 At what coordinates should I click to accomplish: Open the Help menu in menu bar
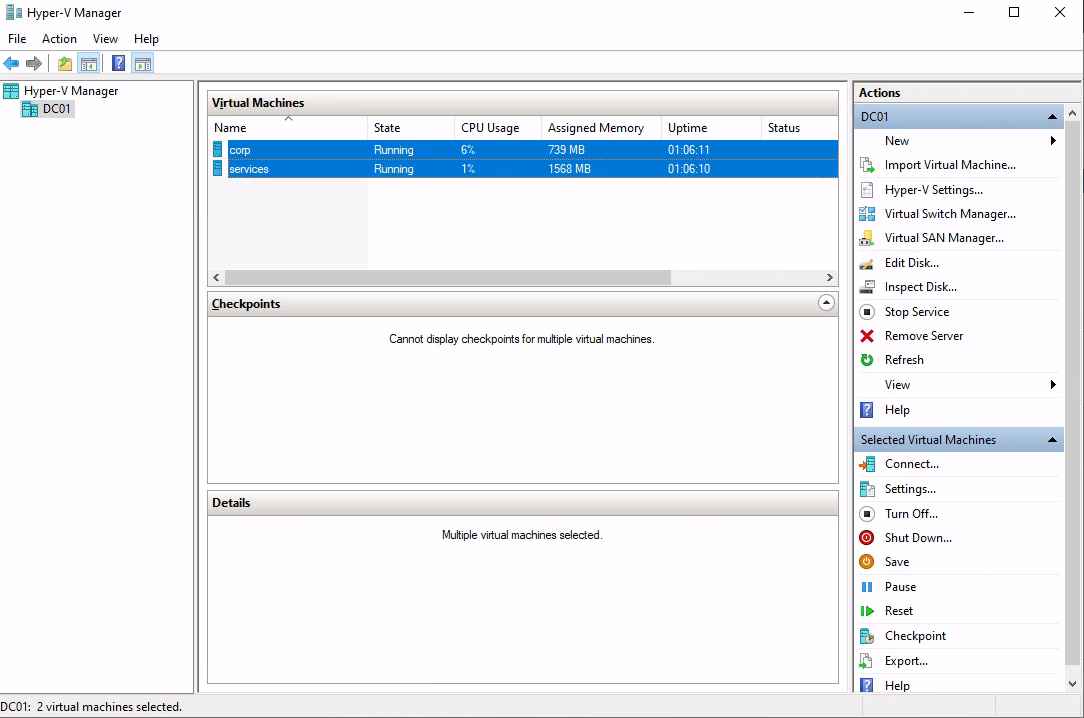pos(147,39)
